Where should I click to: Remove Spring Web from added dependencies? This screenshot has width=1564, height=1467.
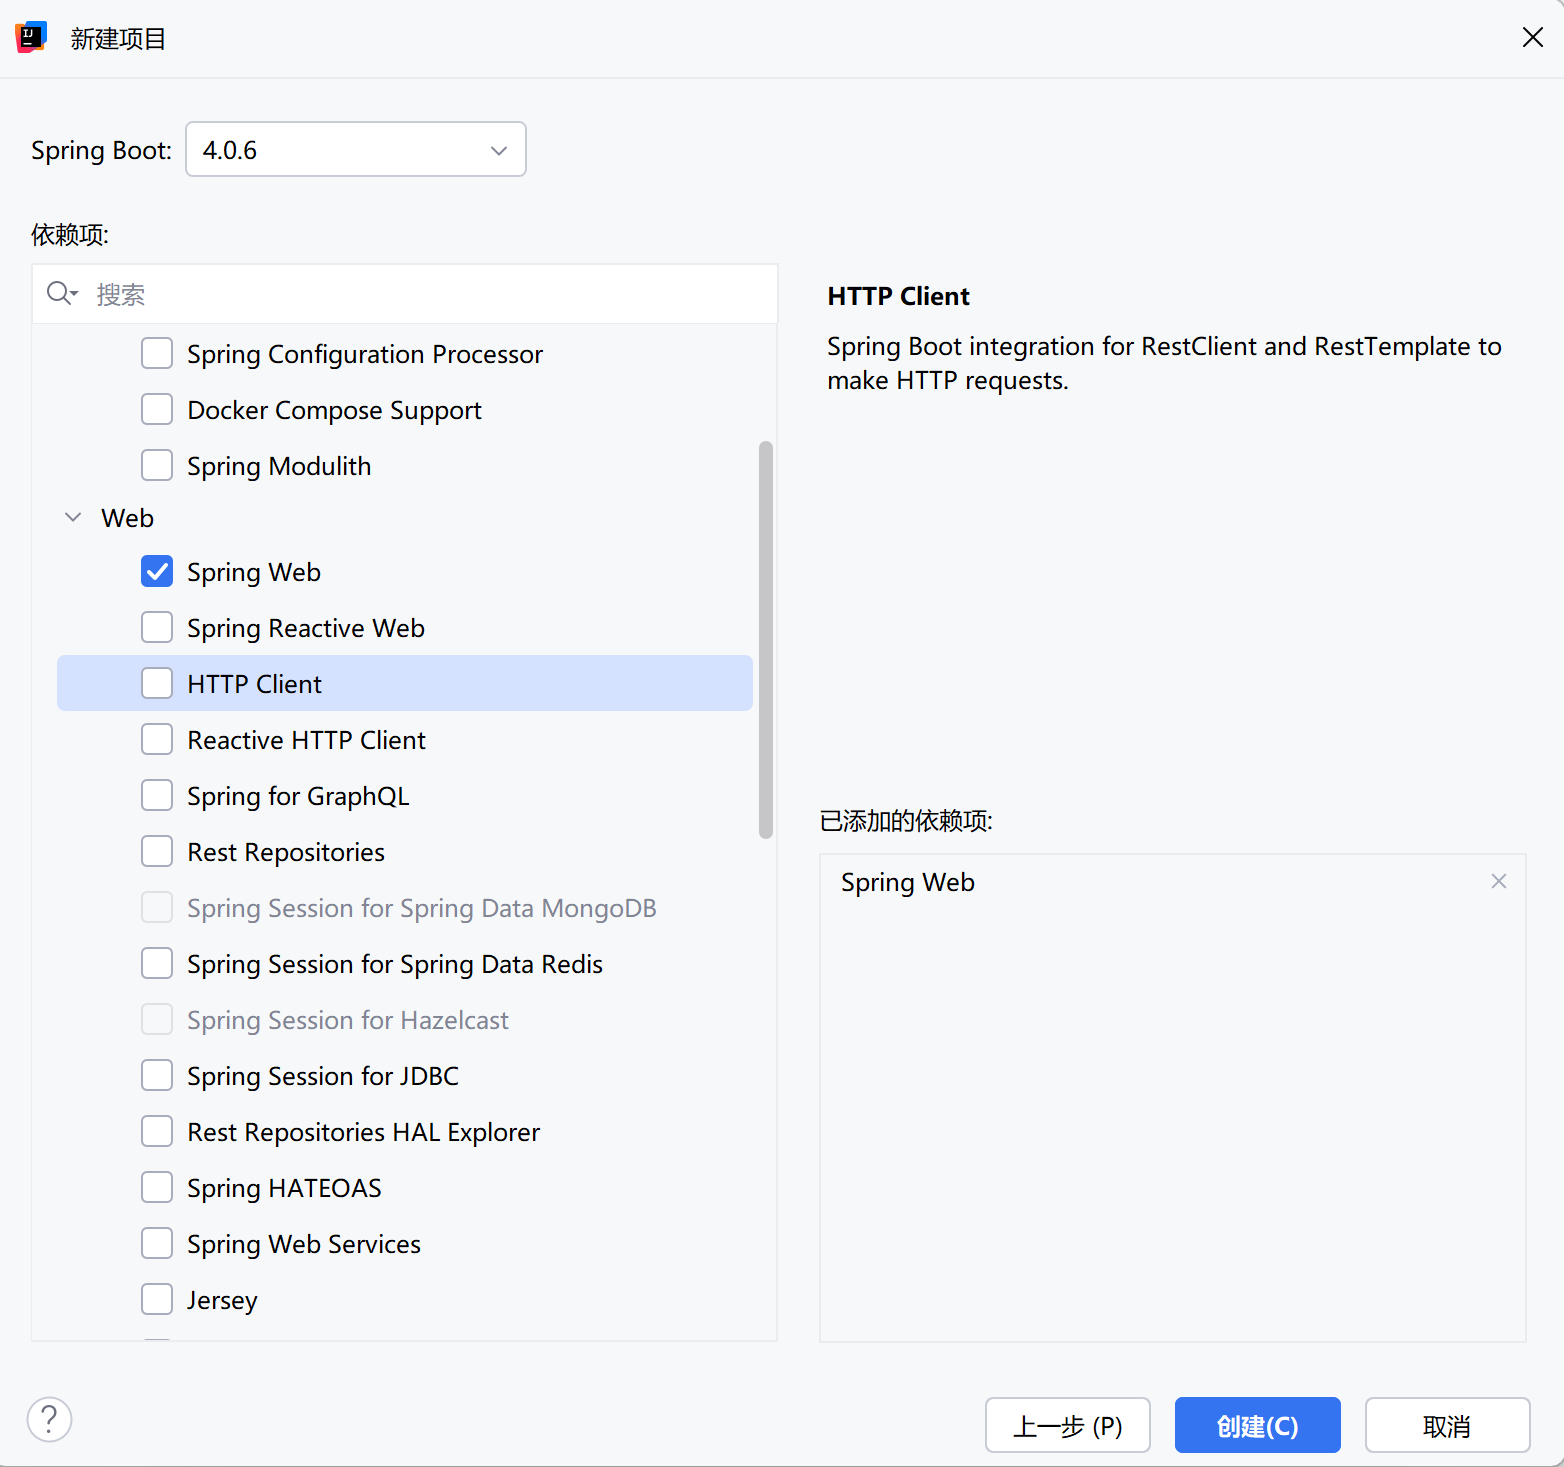1498,881
